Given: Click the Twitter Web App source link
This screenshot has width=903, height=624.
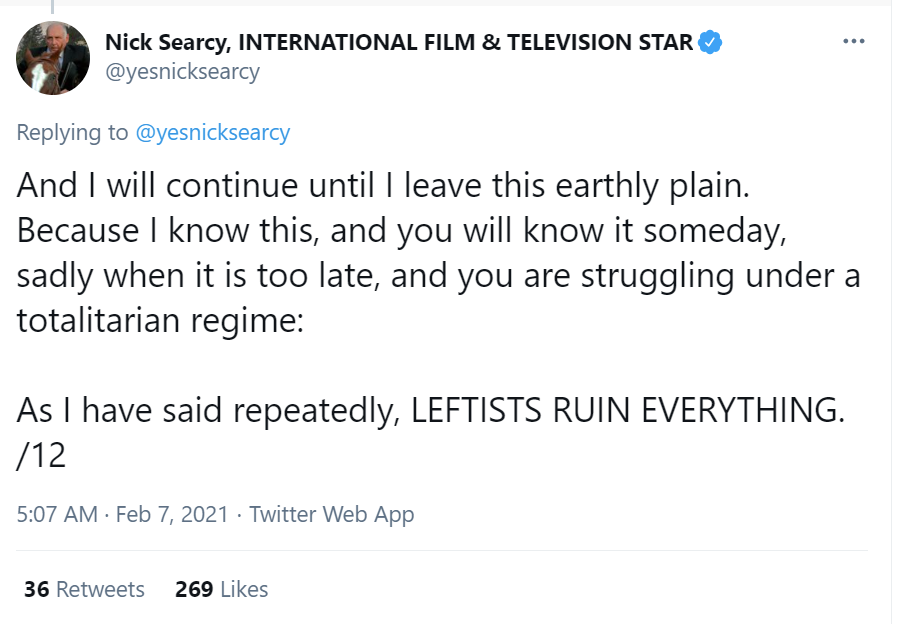Looking at the screenshot, I should click(331, 514).
